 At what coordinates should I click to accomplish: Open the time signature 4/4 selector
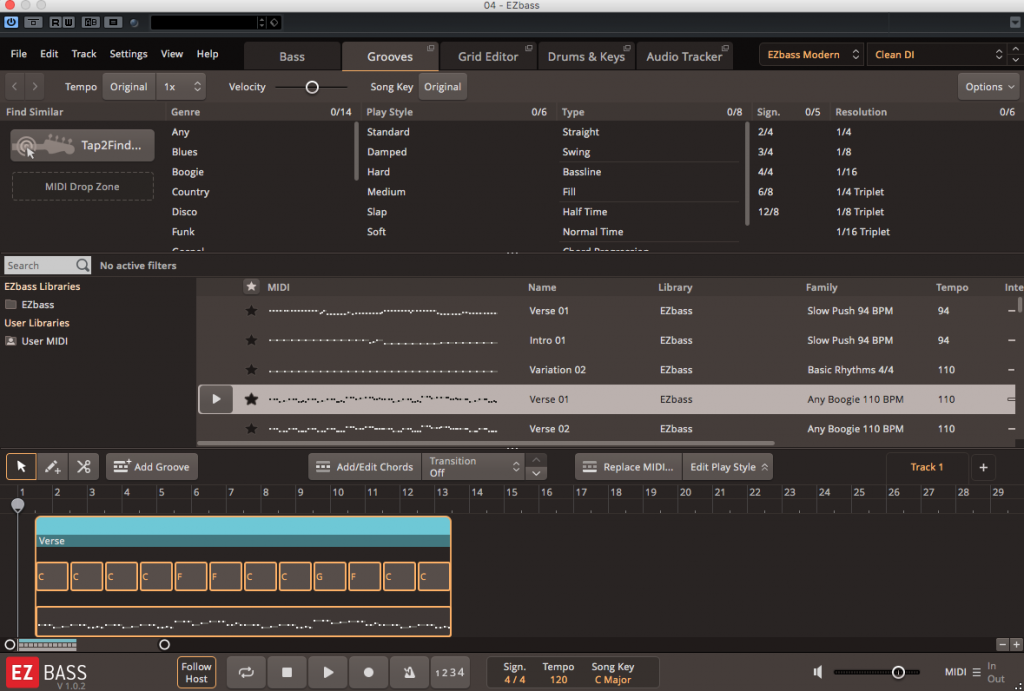coord(515,673)
